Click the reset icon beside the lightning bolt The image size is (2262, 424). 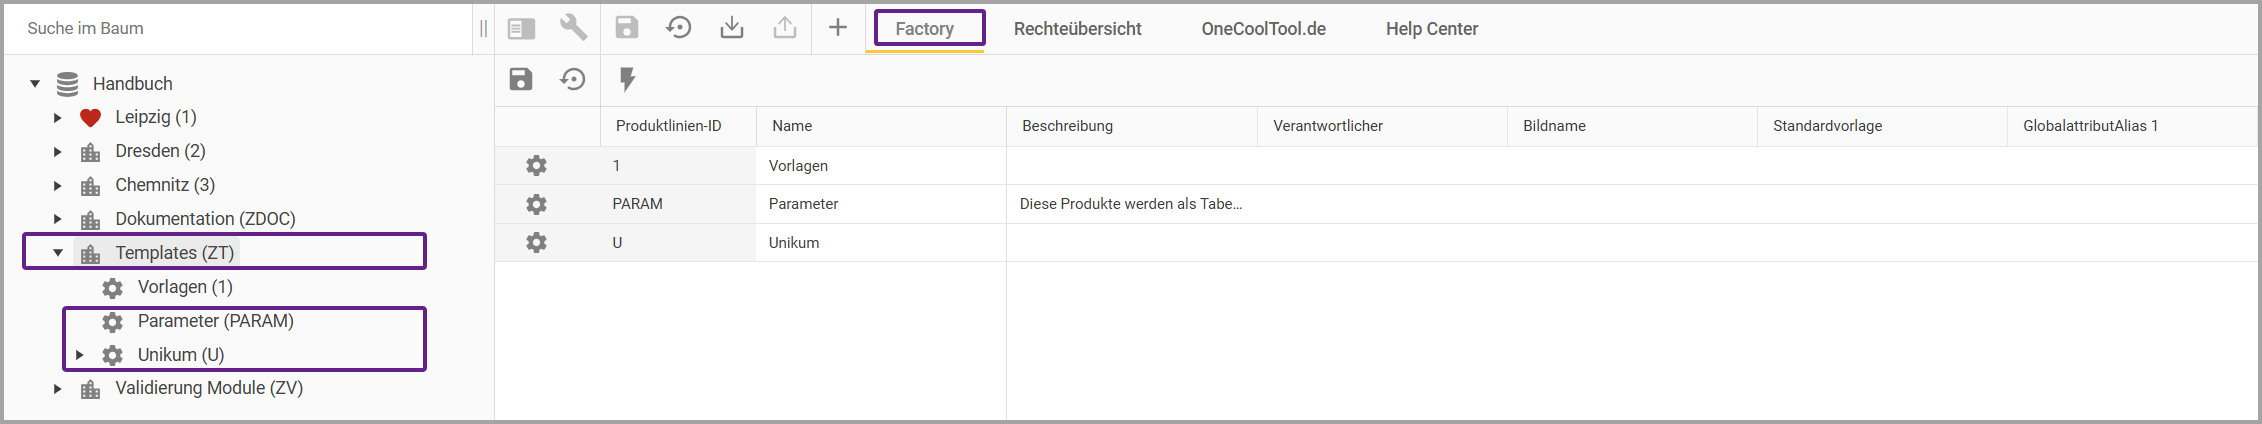(x=573, y=79)
